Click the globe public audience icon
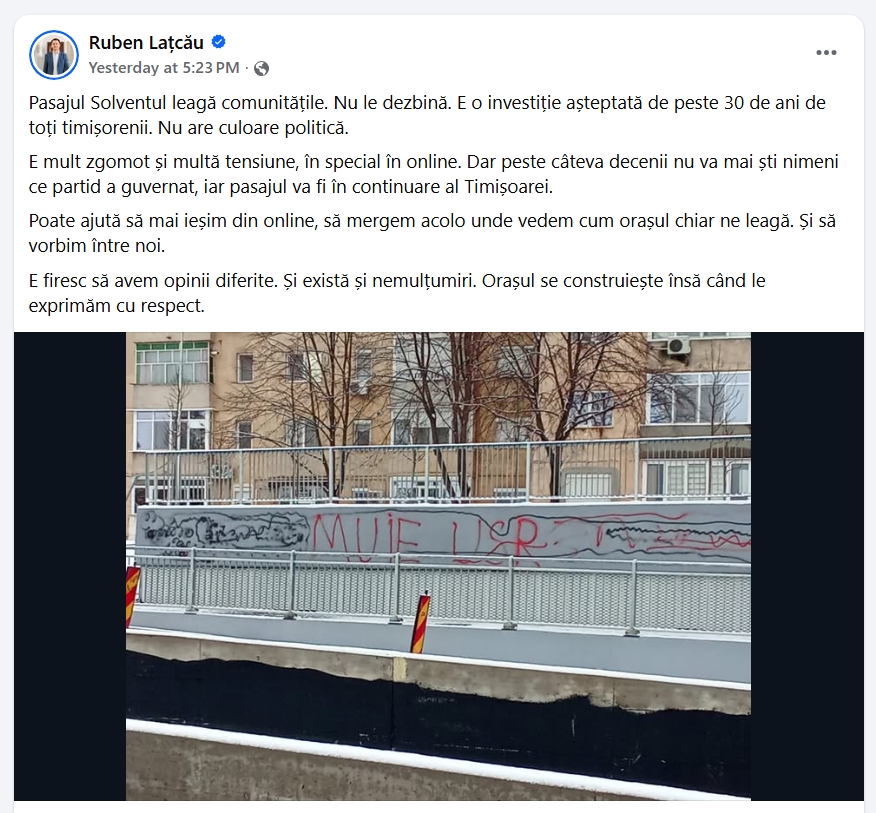 (261, 68)
